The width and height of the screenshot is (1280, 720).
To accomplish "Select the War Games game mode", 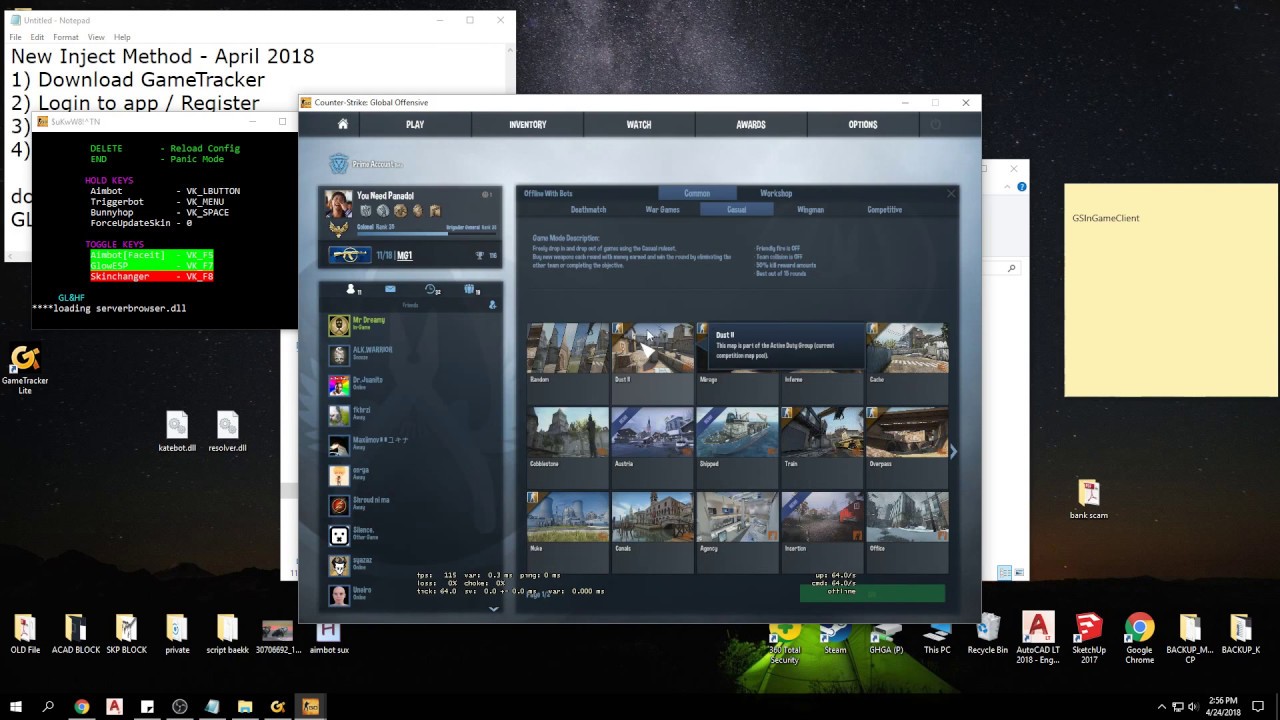I will [x=662, y=210].
